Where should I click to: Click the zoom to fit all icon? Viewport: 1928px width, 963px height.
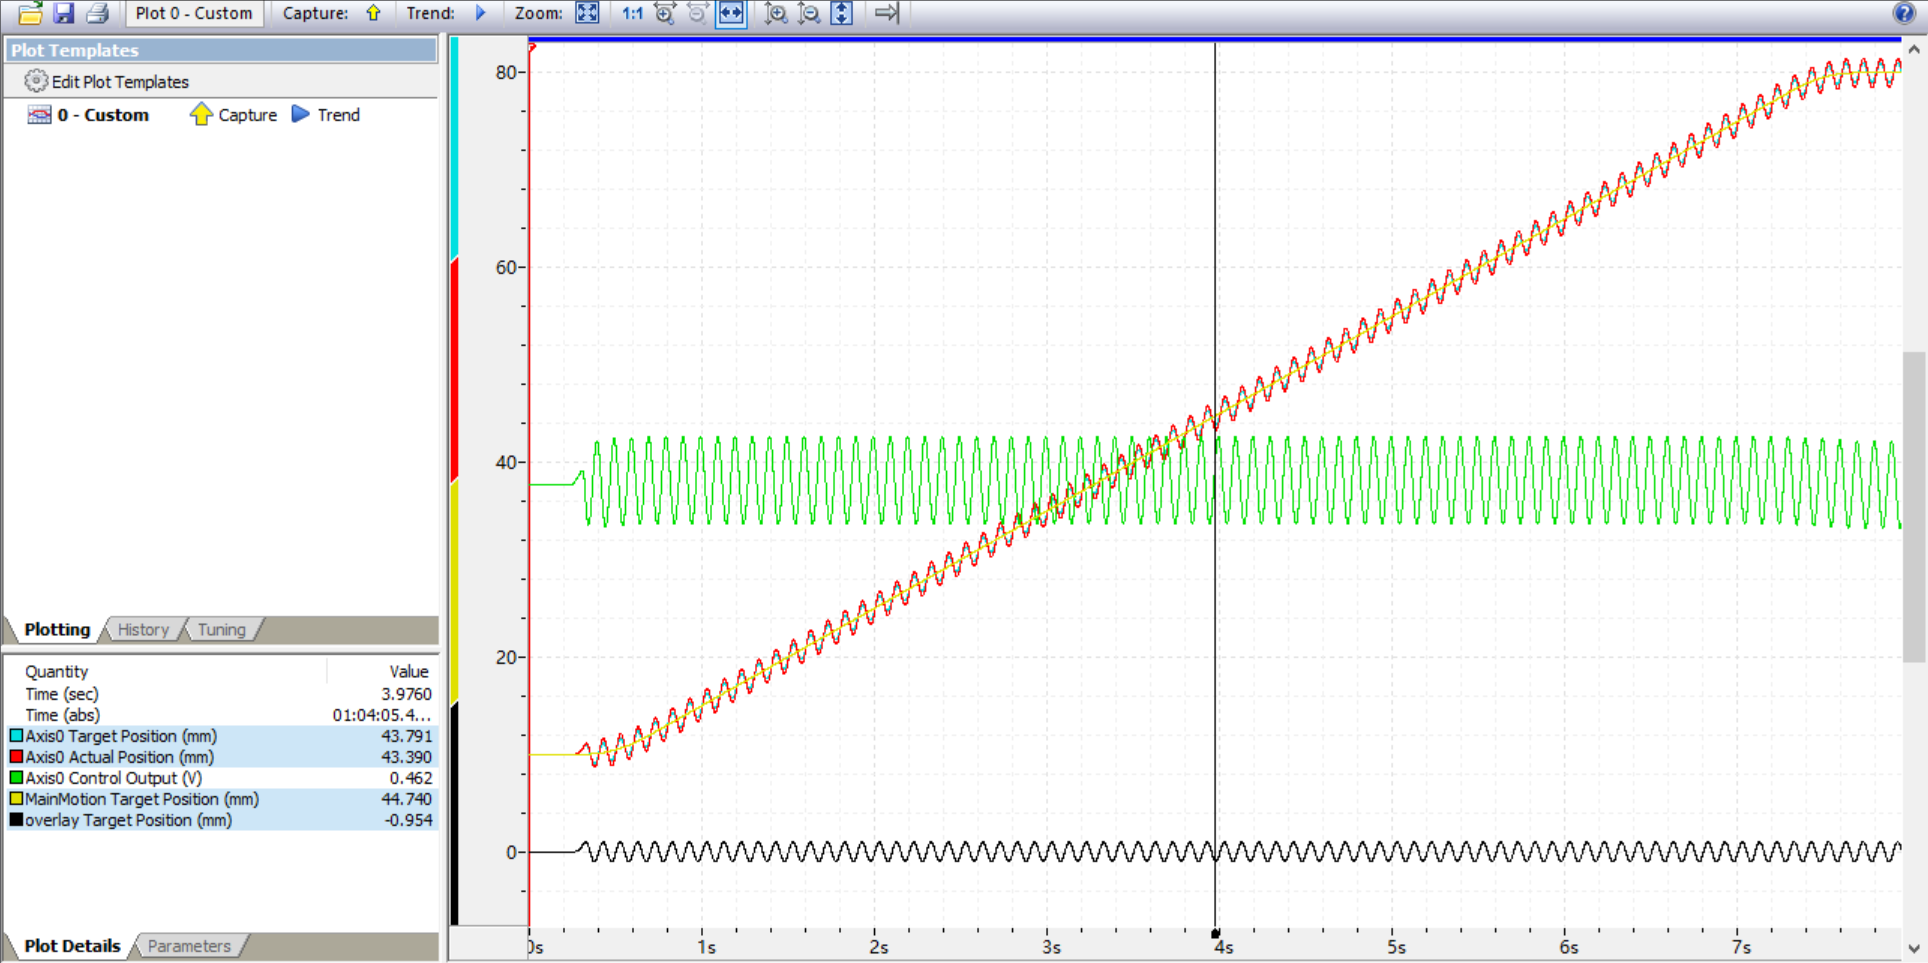coord(587,13)
